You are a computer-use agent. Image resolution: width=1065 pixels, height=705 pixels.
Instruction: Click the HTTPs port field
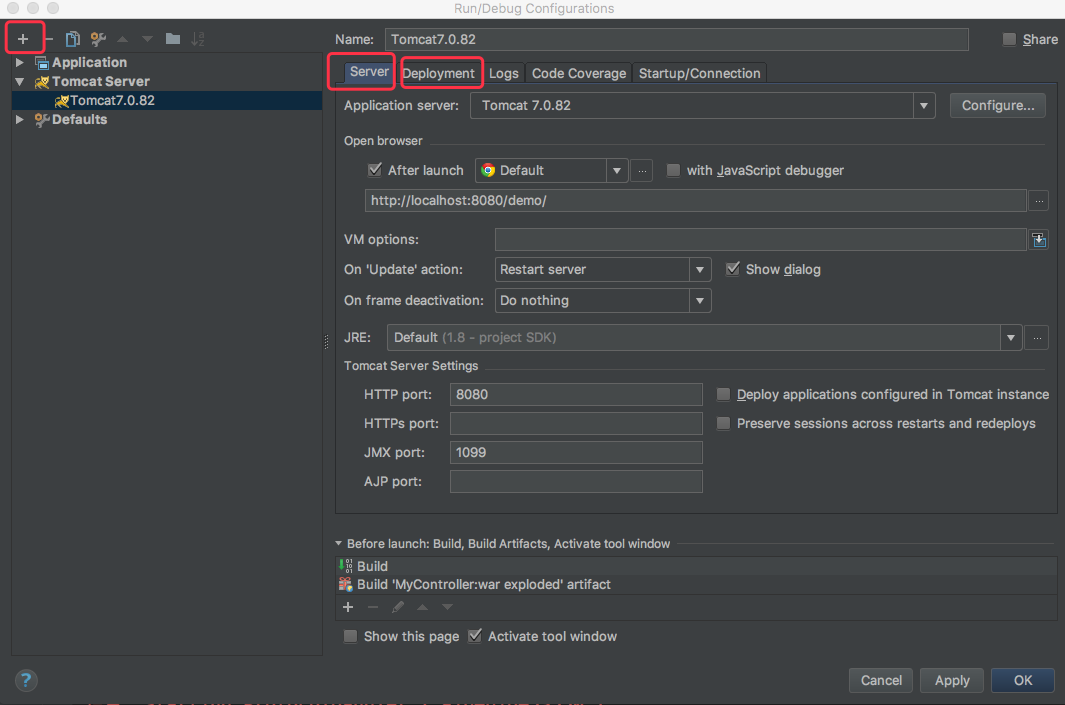[x=576, y=424]
